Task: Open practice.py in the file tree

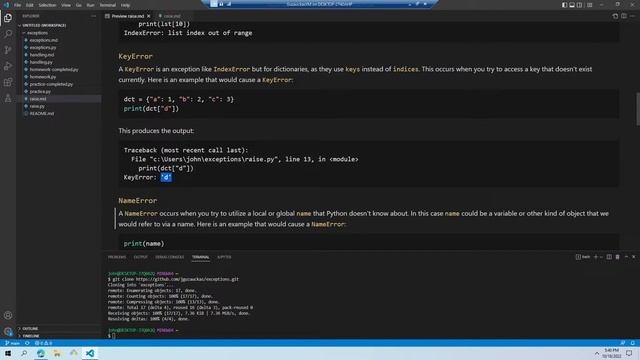Action: pos(40,91)
